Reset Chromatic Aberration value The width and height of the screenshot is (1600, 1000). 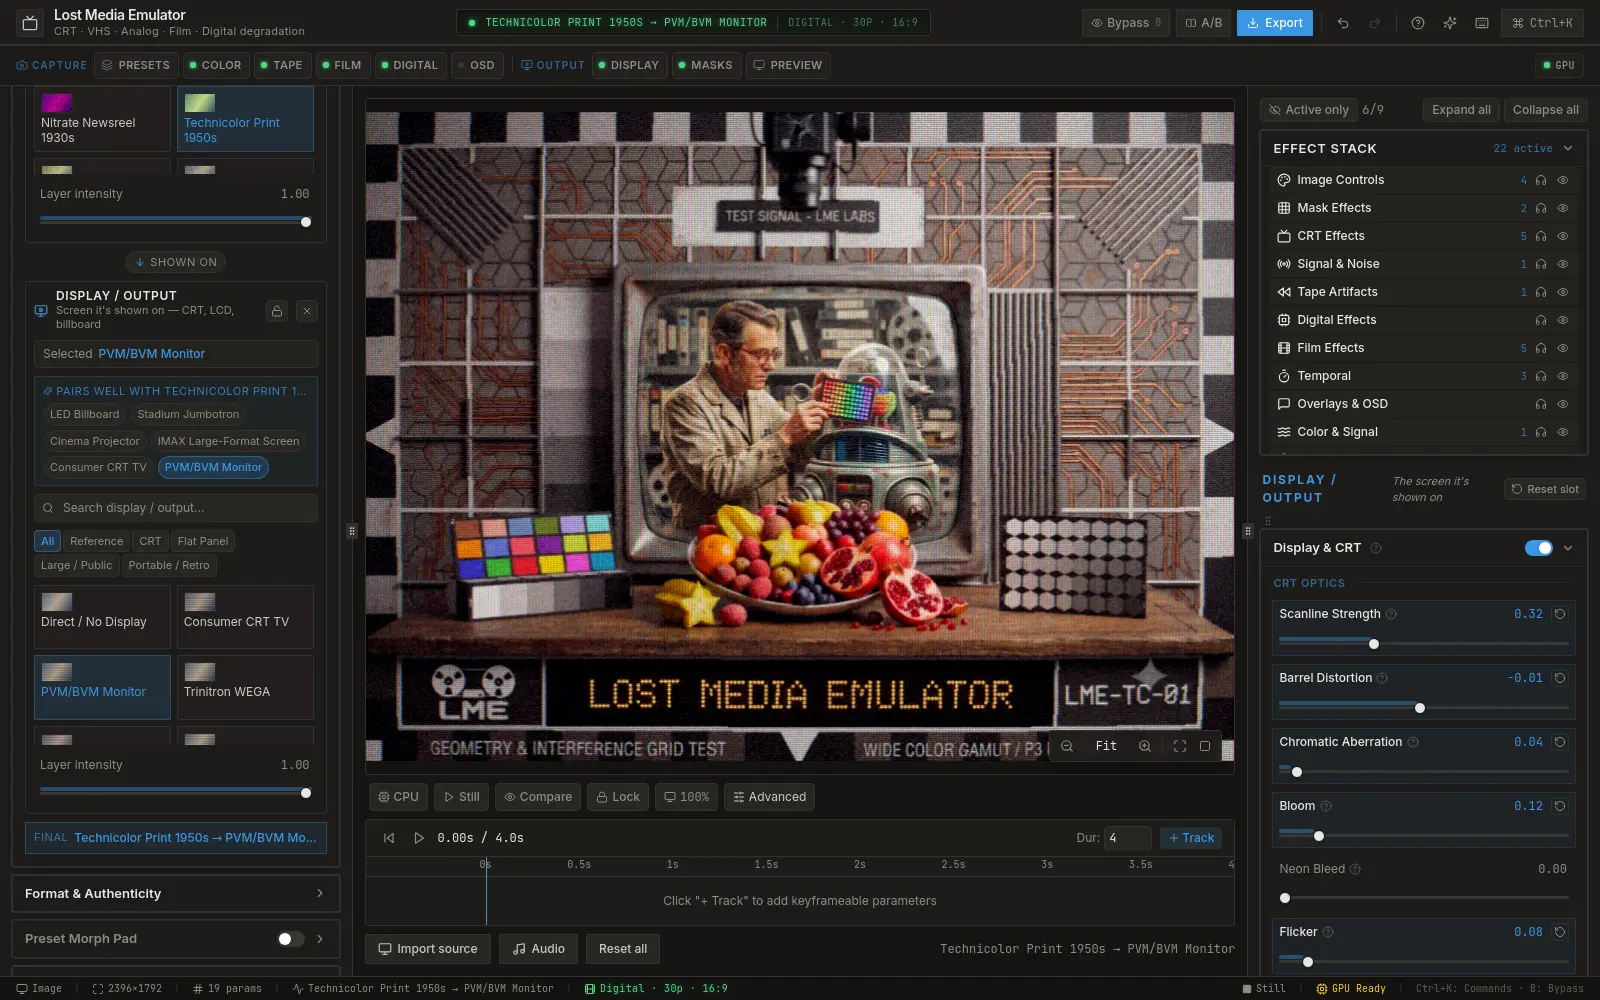(1560, 742)
